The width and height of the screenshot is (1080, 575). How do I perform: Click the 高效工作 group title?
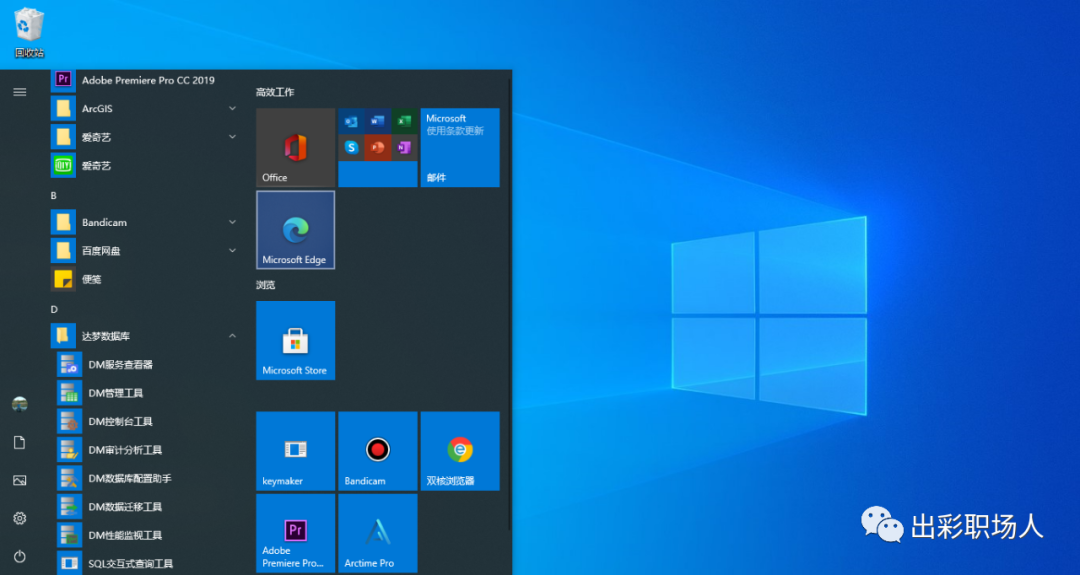275,92
